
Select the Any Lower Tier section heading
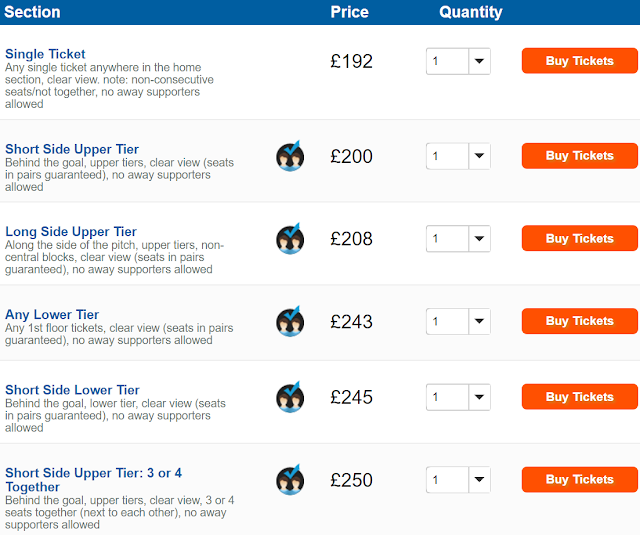point(52,315)
